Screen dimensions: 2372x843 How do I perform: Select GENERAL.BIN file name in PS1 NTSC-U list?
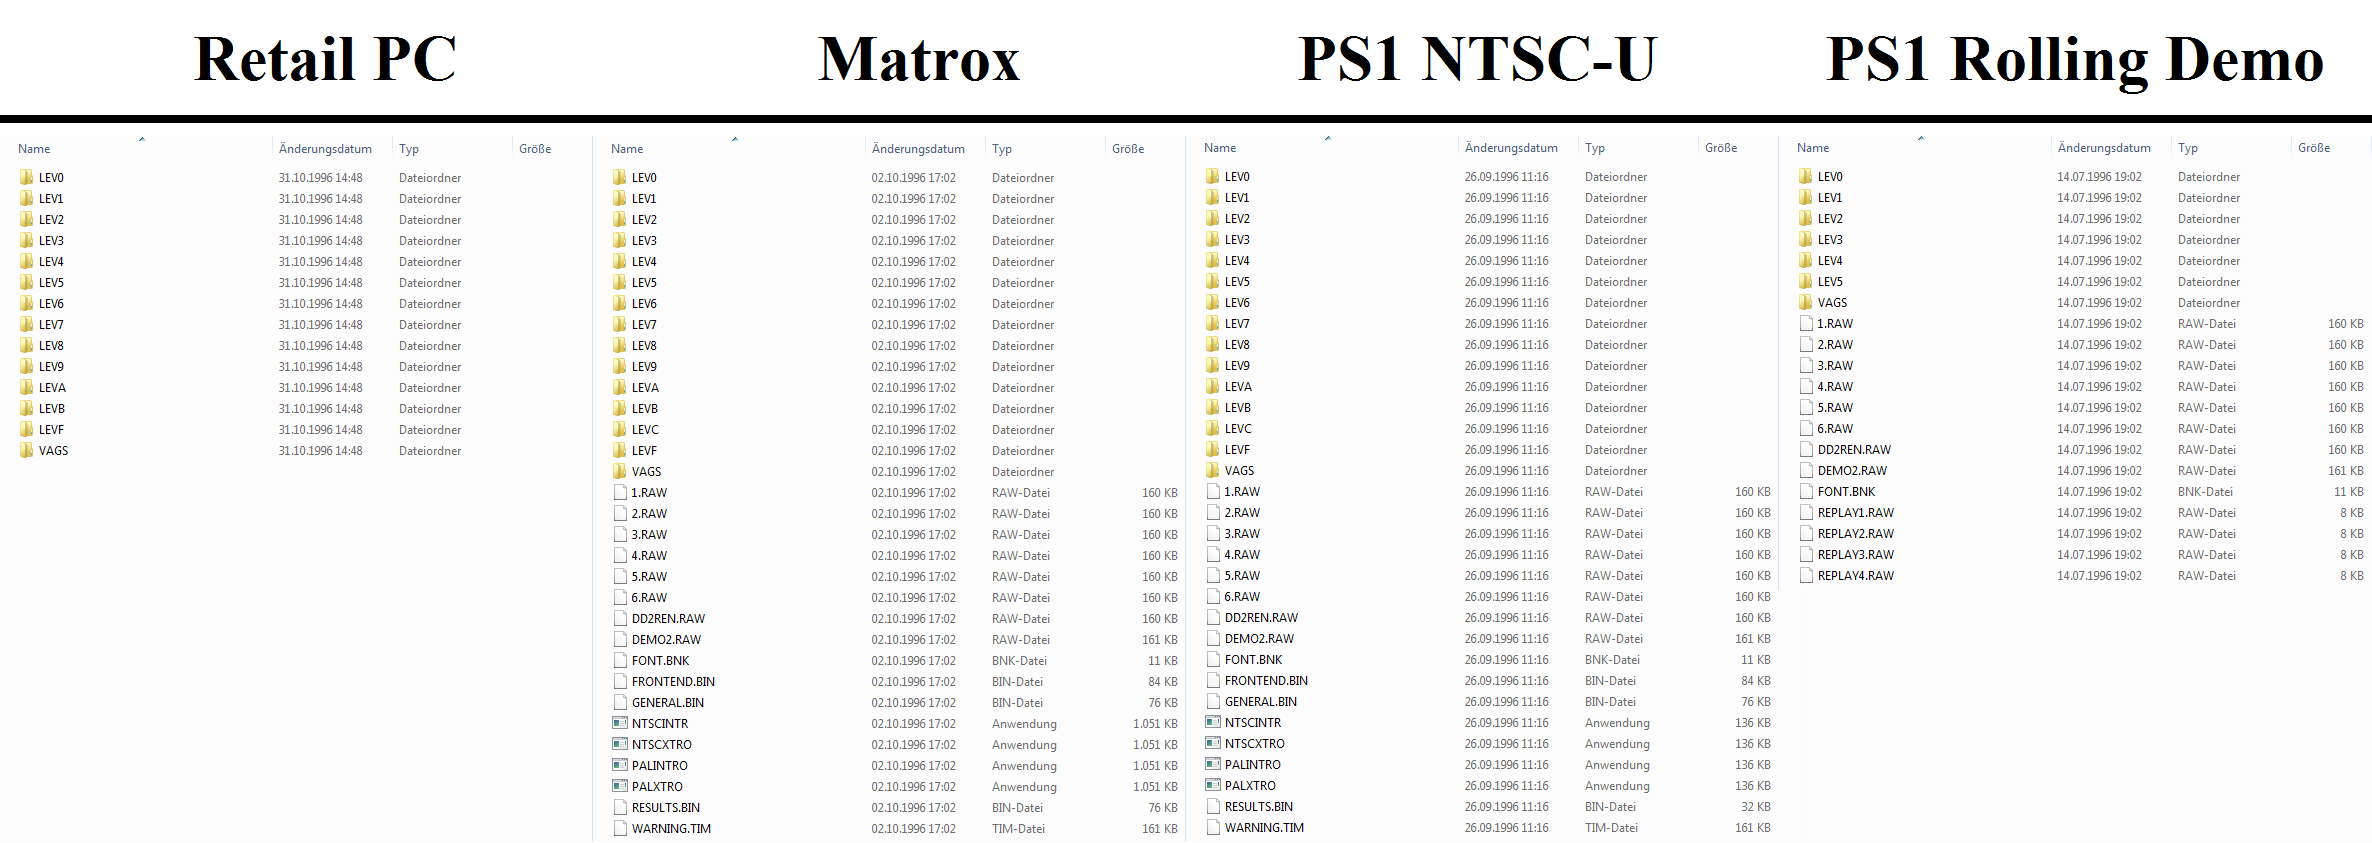click(1260, 702)
